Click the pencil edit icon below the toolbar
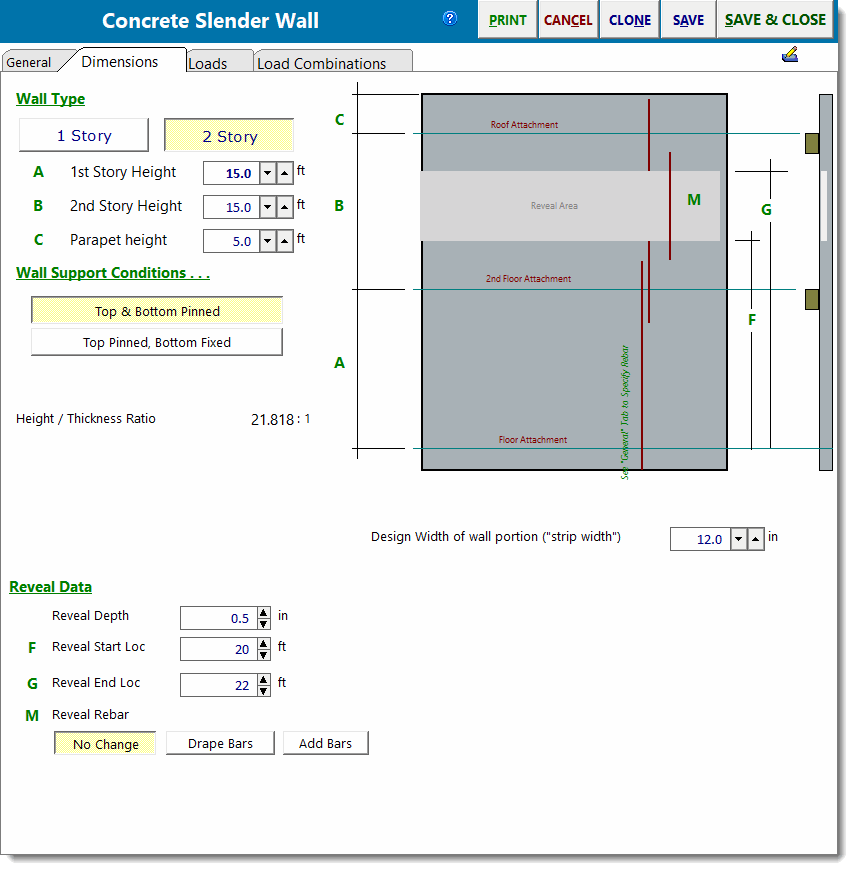 pyautogui.click(x=790, y=55)
